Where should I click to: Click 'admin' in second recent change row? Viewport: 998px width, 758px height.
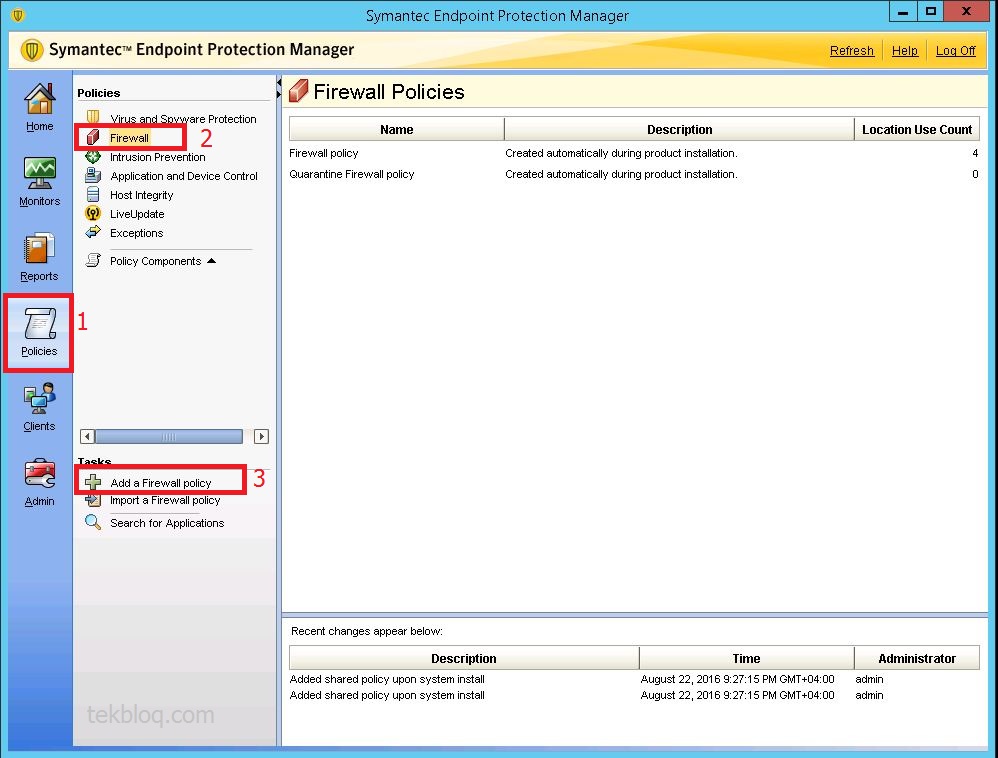869,695
